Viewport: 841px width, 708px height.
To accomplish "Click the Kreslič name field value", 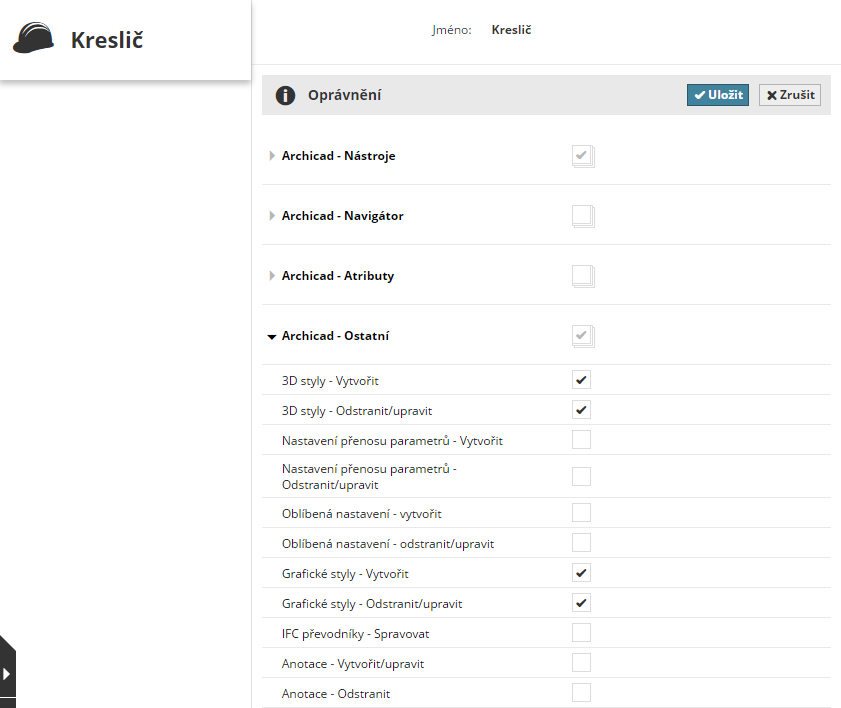I will point(511,30).
